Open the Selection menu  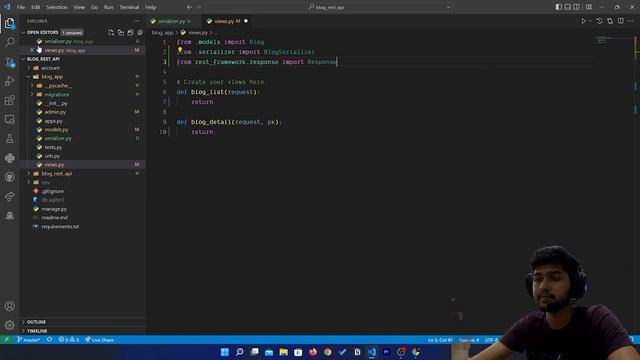tap(57, 7)
